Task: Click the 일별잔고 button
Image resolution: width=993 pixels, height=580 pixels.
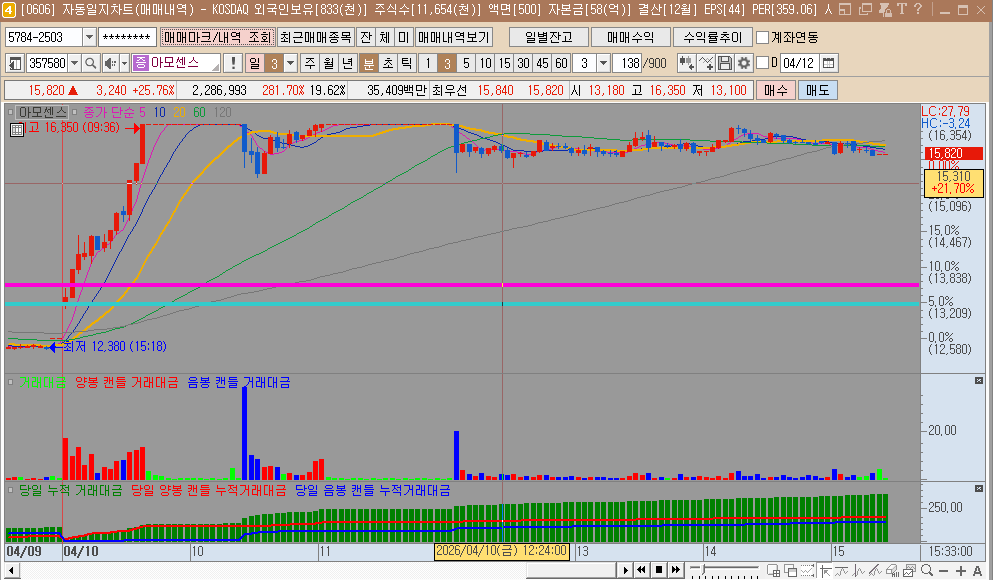Action: click(x=548, y=37)
